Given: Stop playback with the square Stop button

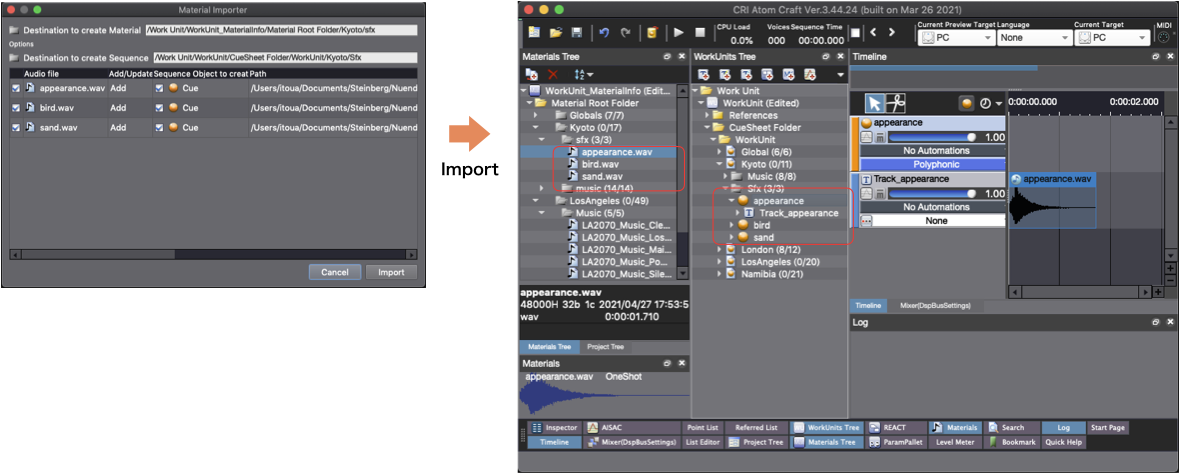Looking at the screenshot, I should point(700,32).
